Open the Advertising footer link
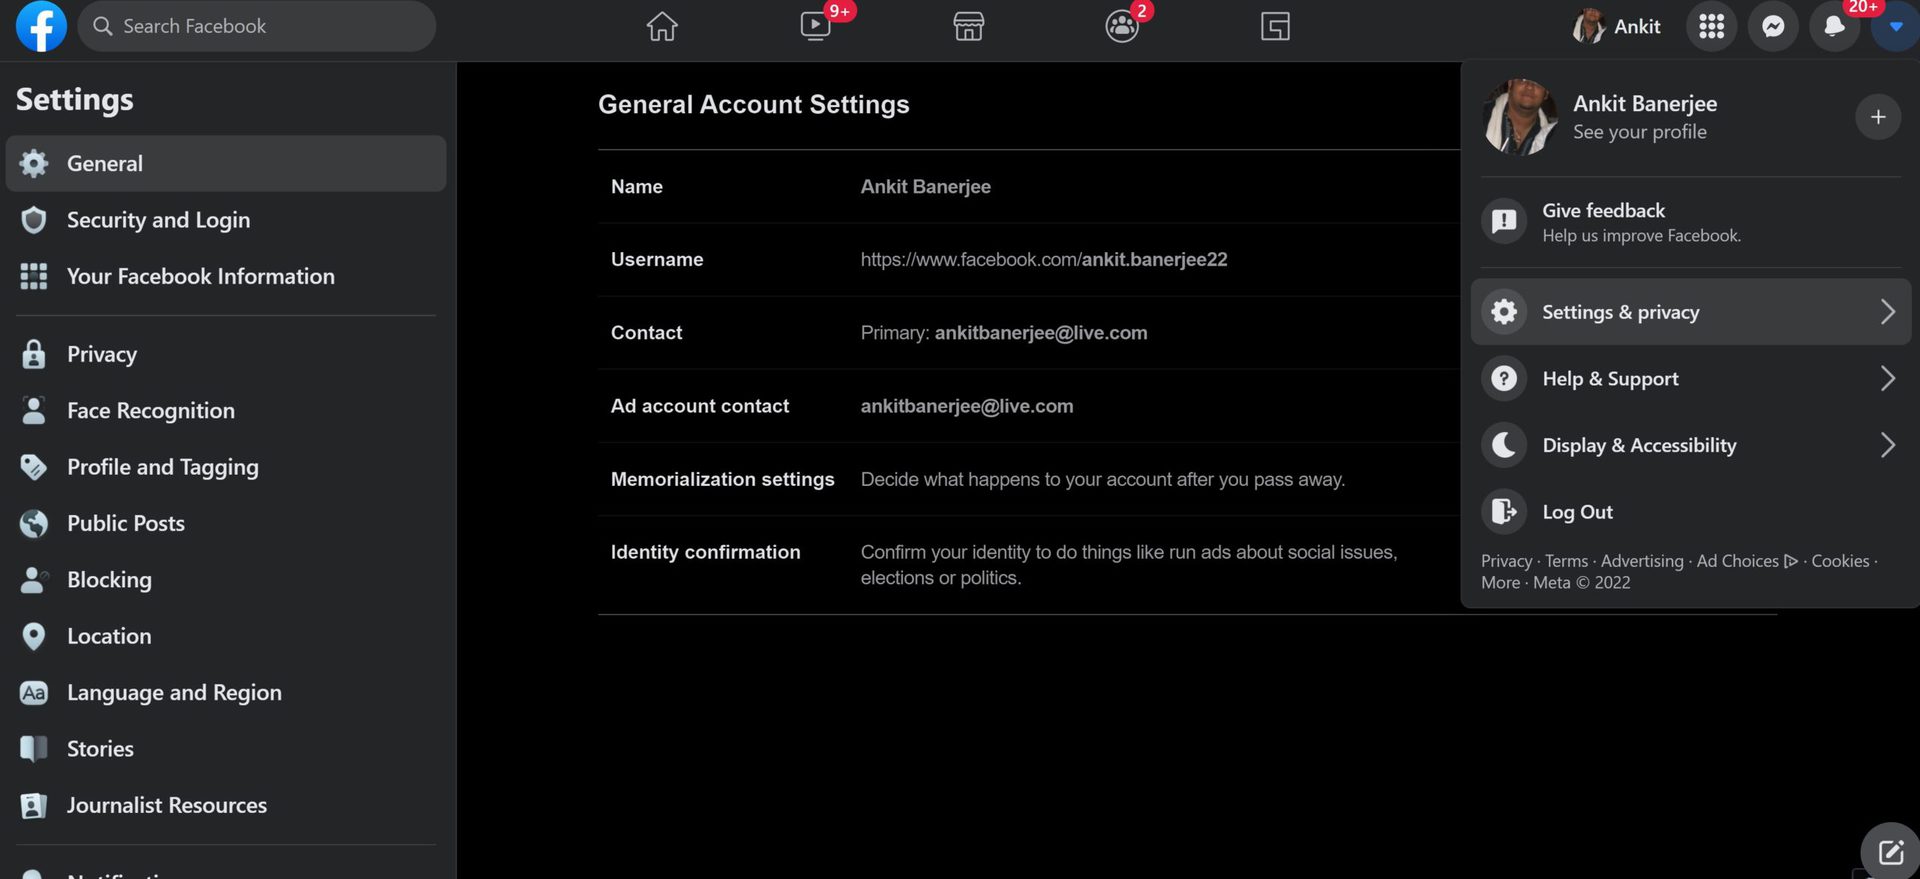 (x=1642, y=561)
